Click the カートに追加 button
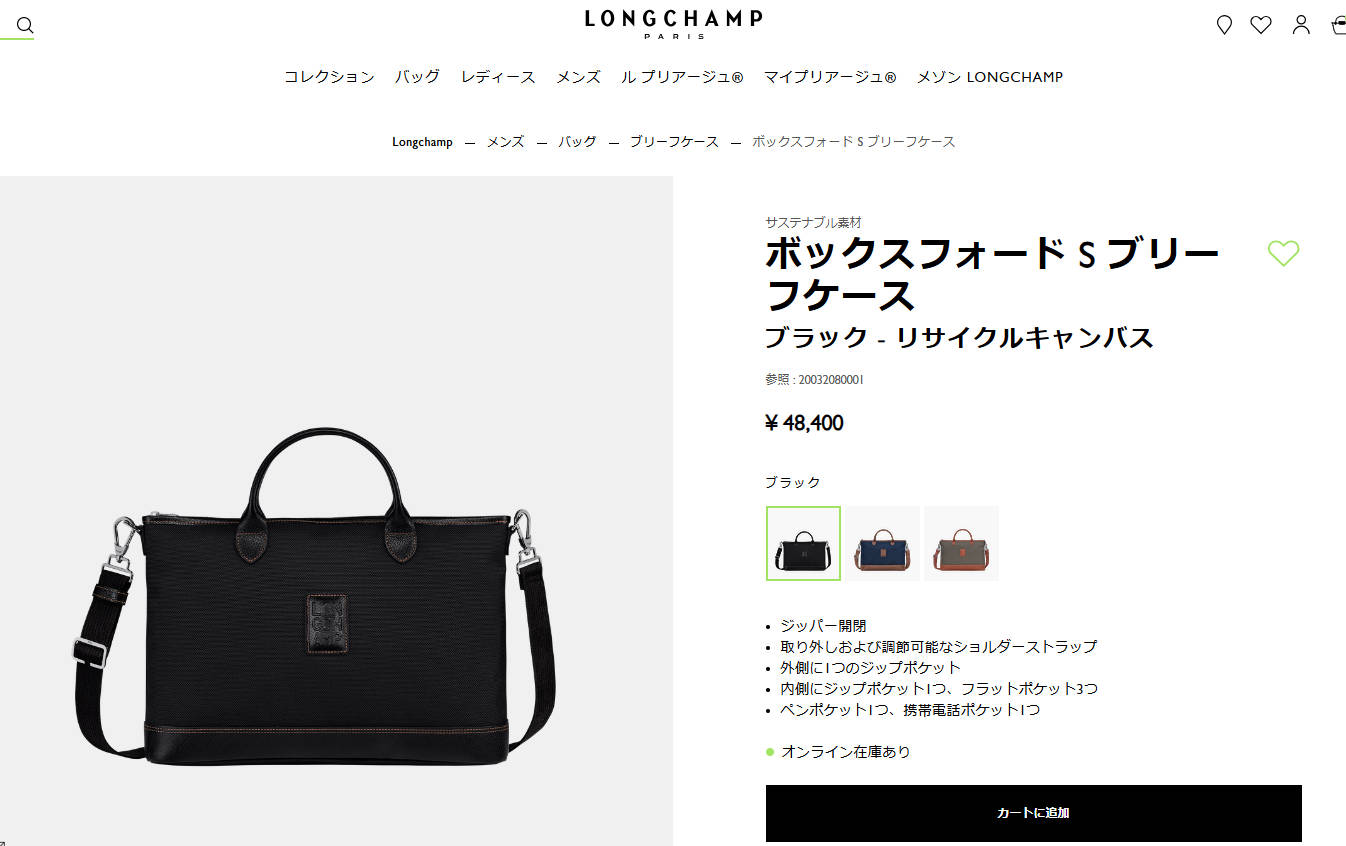Image resolution: width=1346 pixels, height=846 pixels. [x=1033, y=813]
